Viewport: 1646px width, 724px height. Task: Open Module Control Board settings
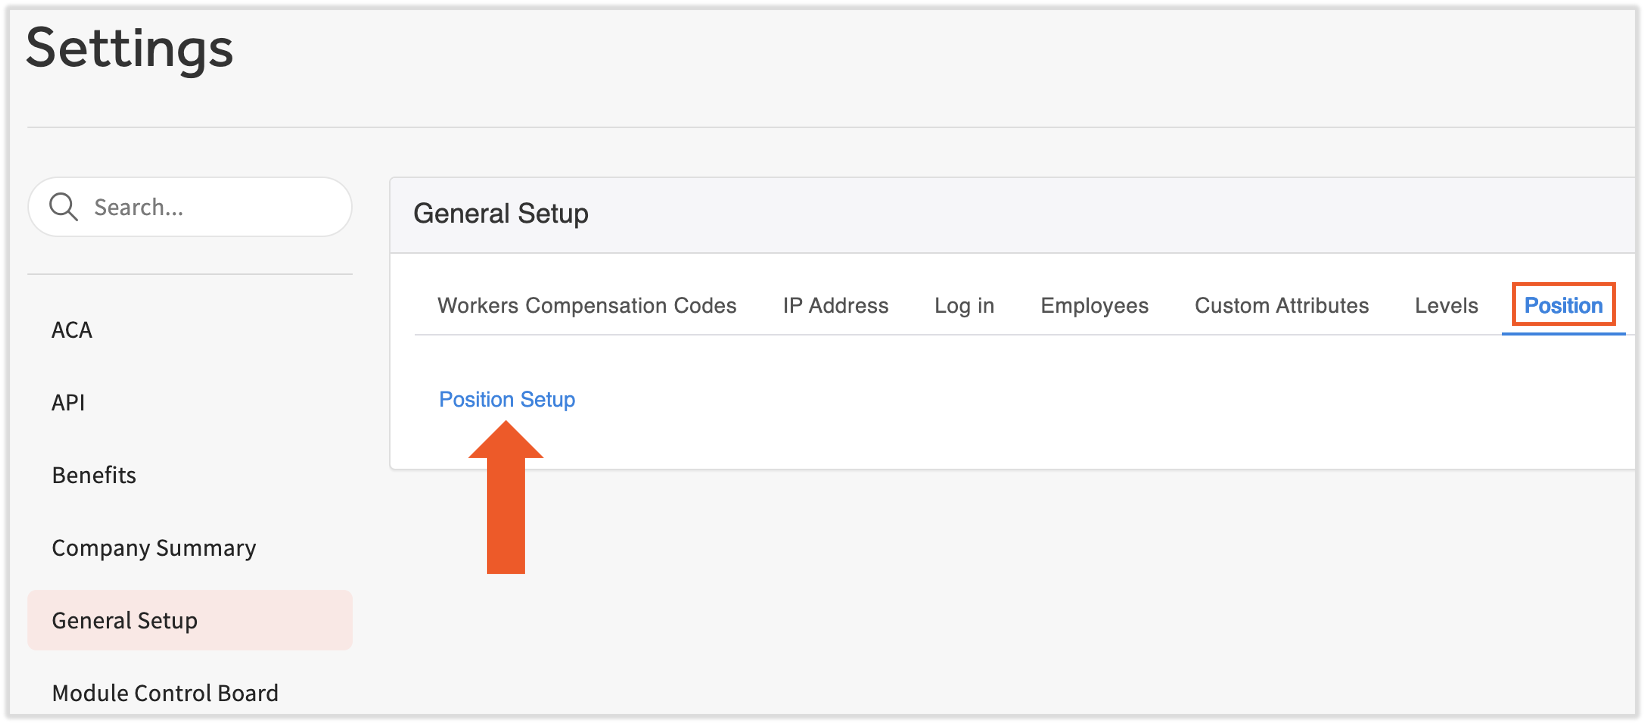pos(165,693)
